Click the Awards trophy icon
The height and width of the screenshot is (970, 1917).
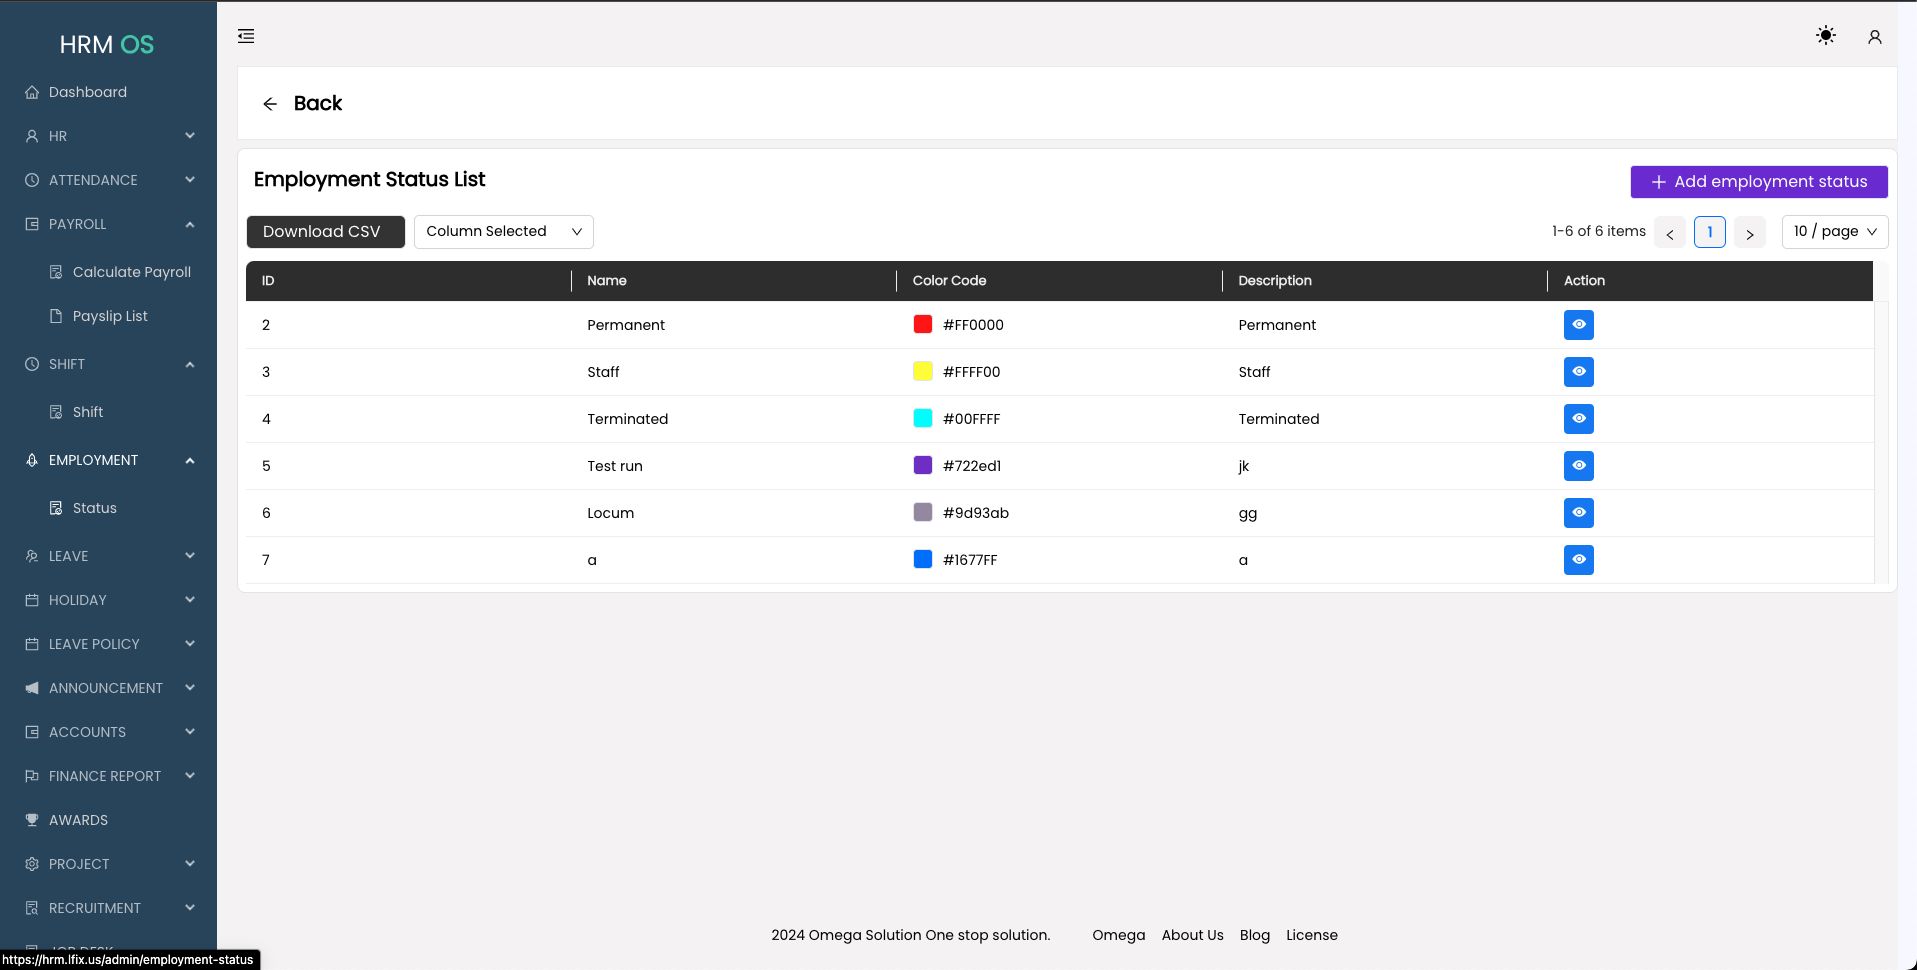tap(32, 820)
